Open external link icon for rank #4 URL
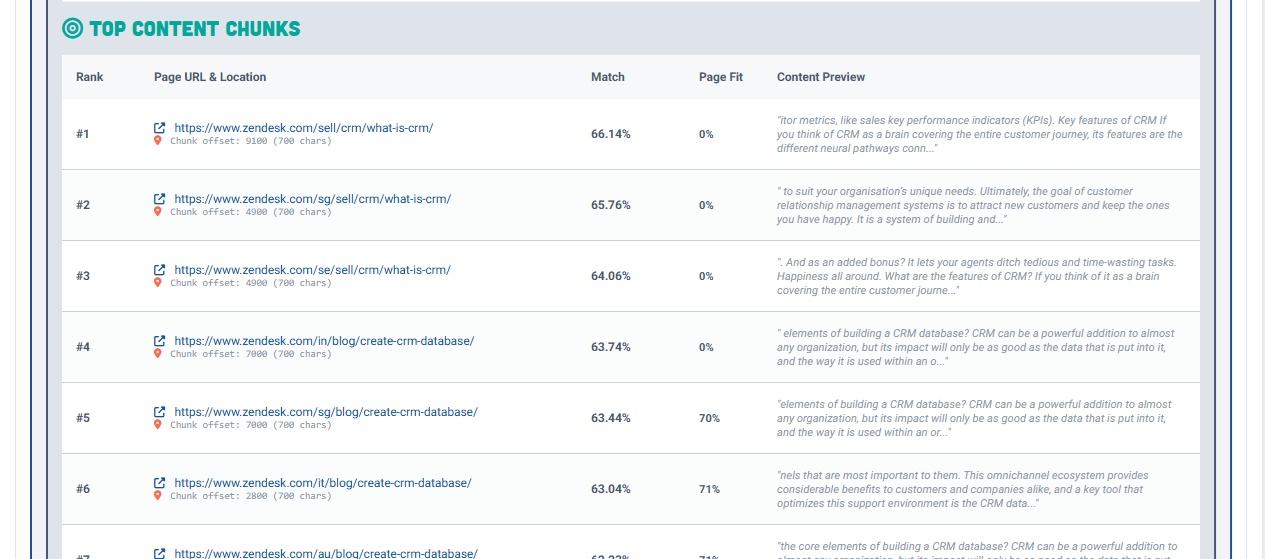1265x559 pixels. [x=159, y=341]
